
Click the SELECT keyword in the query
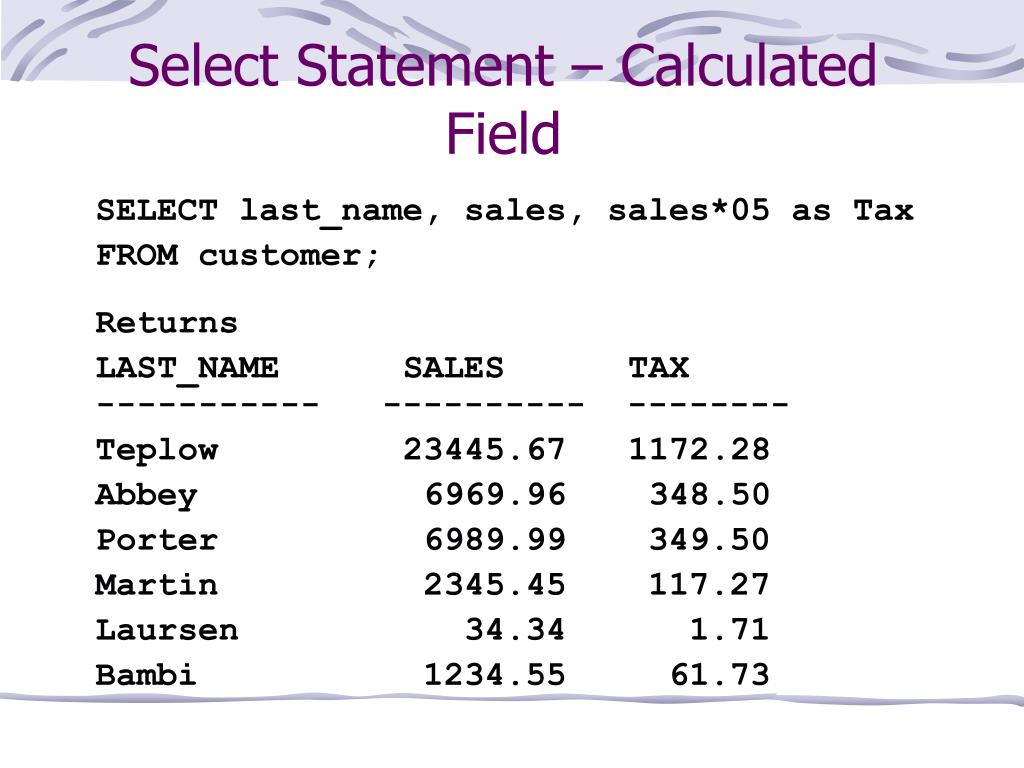tap(157, 210)
